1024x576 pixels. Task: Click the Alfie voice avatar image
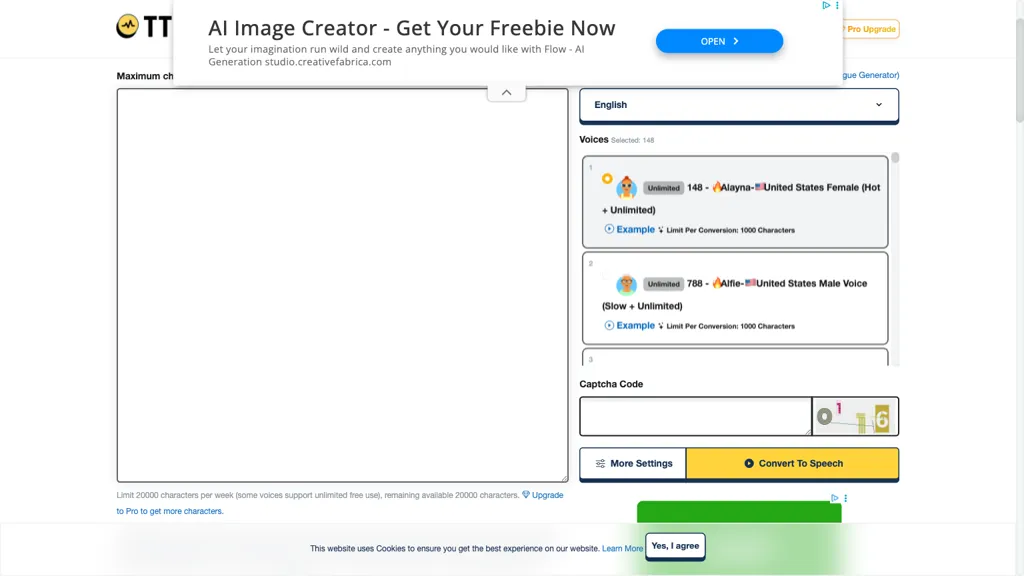pyautogui.click(x=626, y=283)
